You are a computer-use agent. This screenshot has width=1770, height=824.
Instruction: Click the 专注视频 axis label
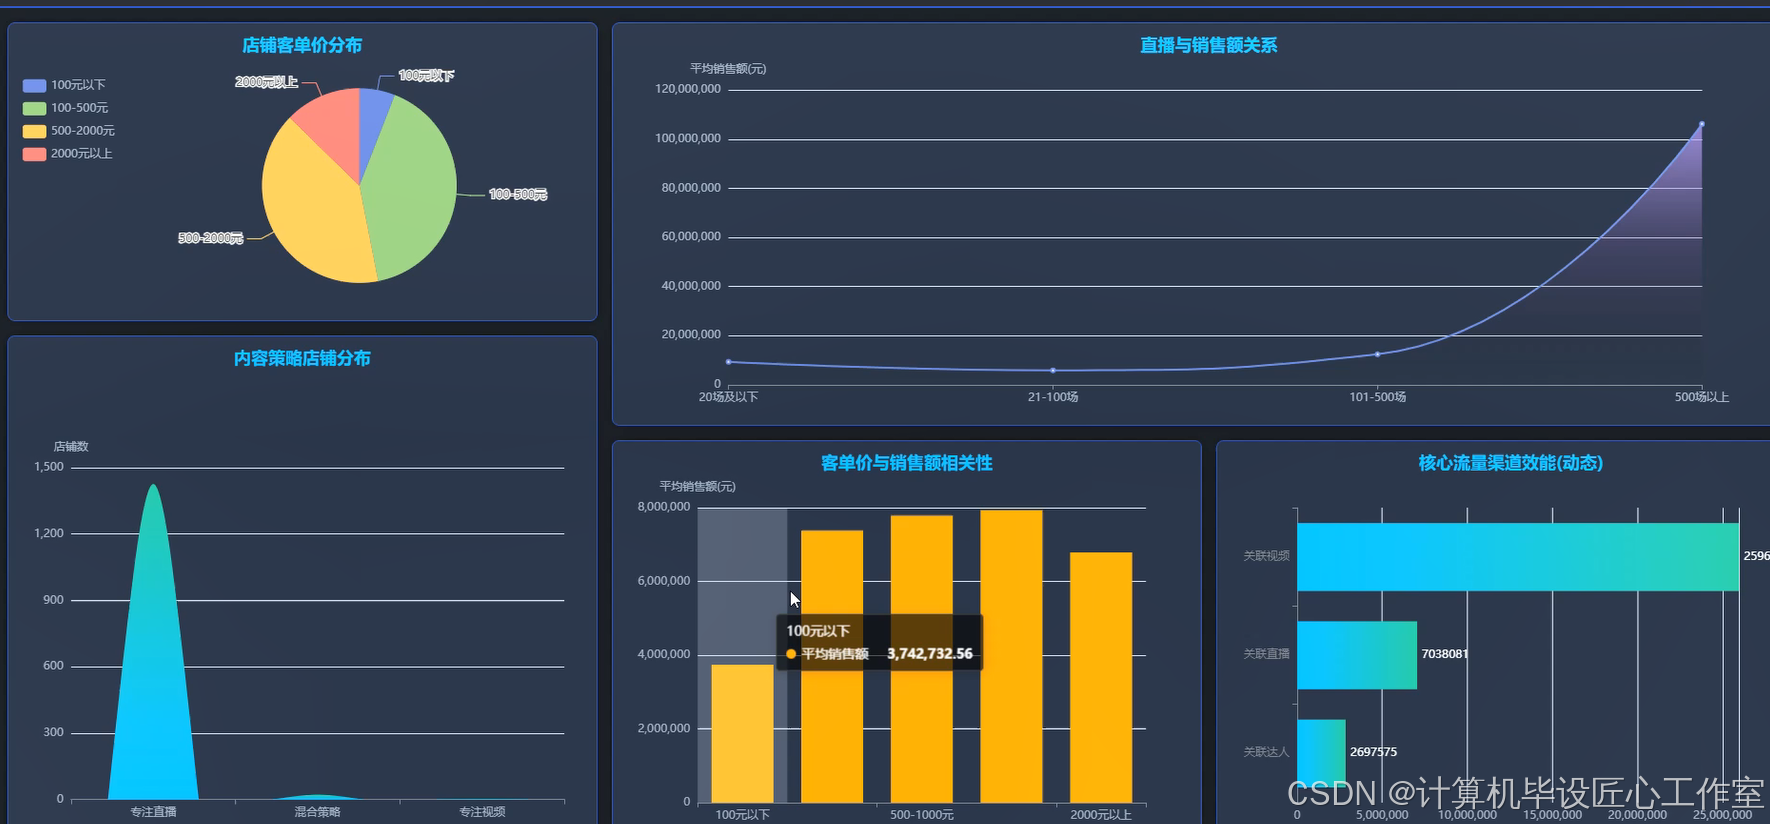coord(482,812)
